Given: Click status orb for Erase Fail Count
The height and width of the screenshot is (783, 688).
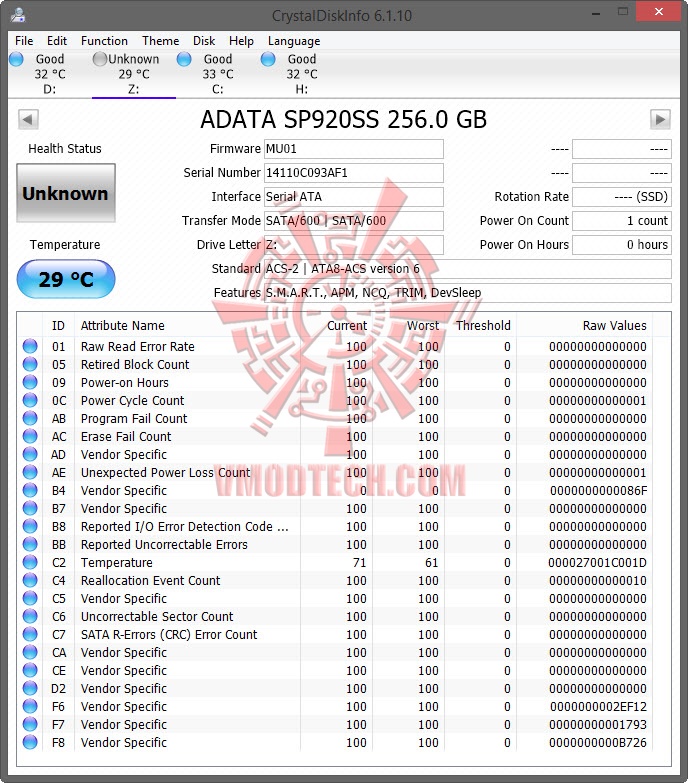Looking at the screenshot, I should click(30, 436).
